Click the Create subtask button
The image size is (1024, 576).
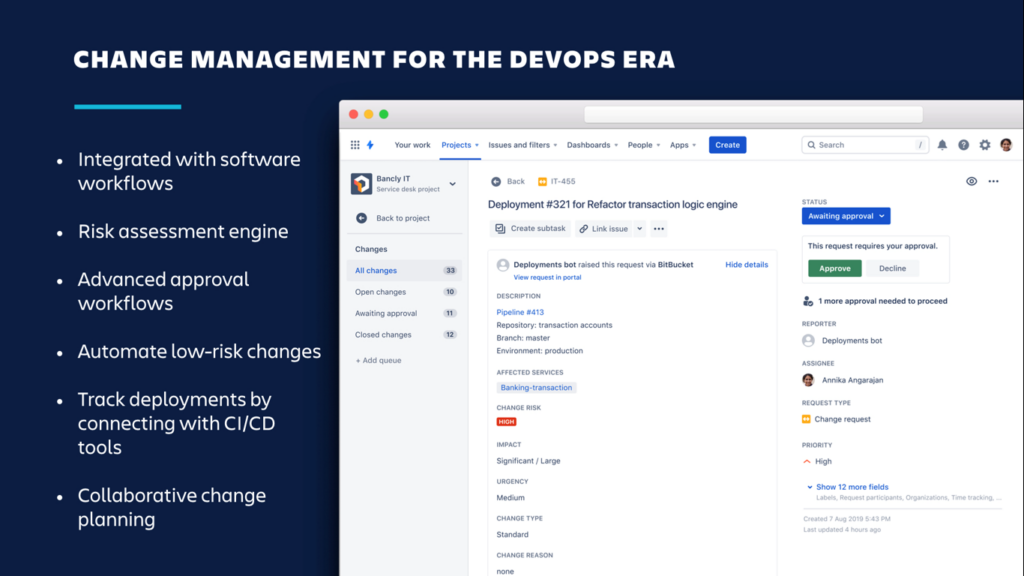530,229
